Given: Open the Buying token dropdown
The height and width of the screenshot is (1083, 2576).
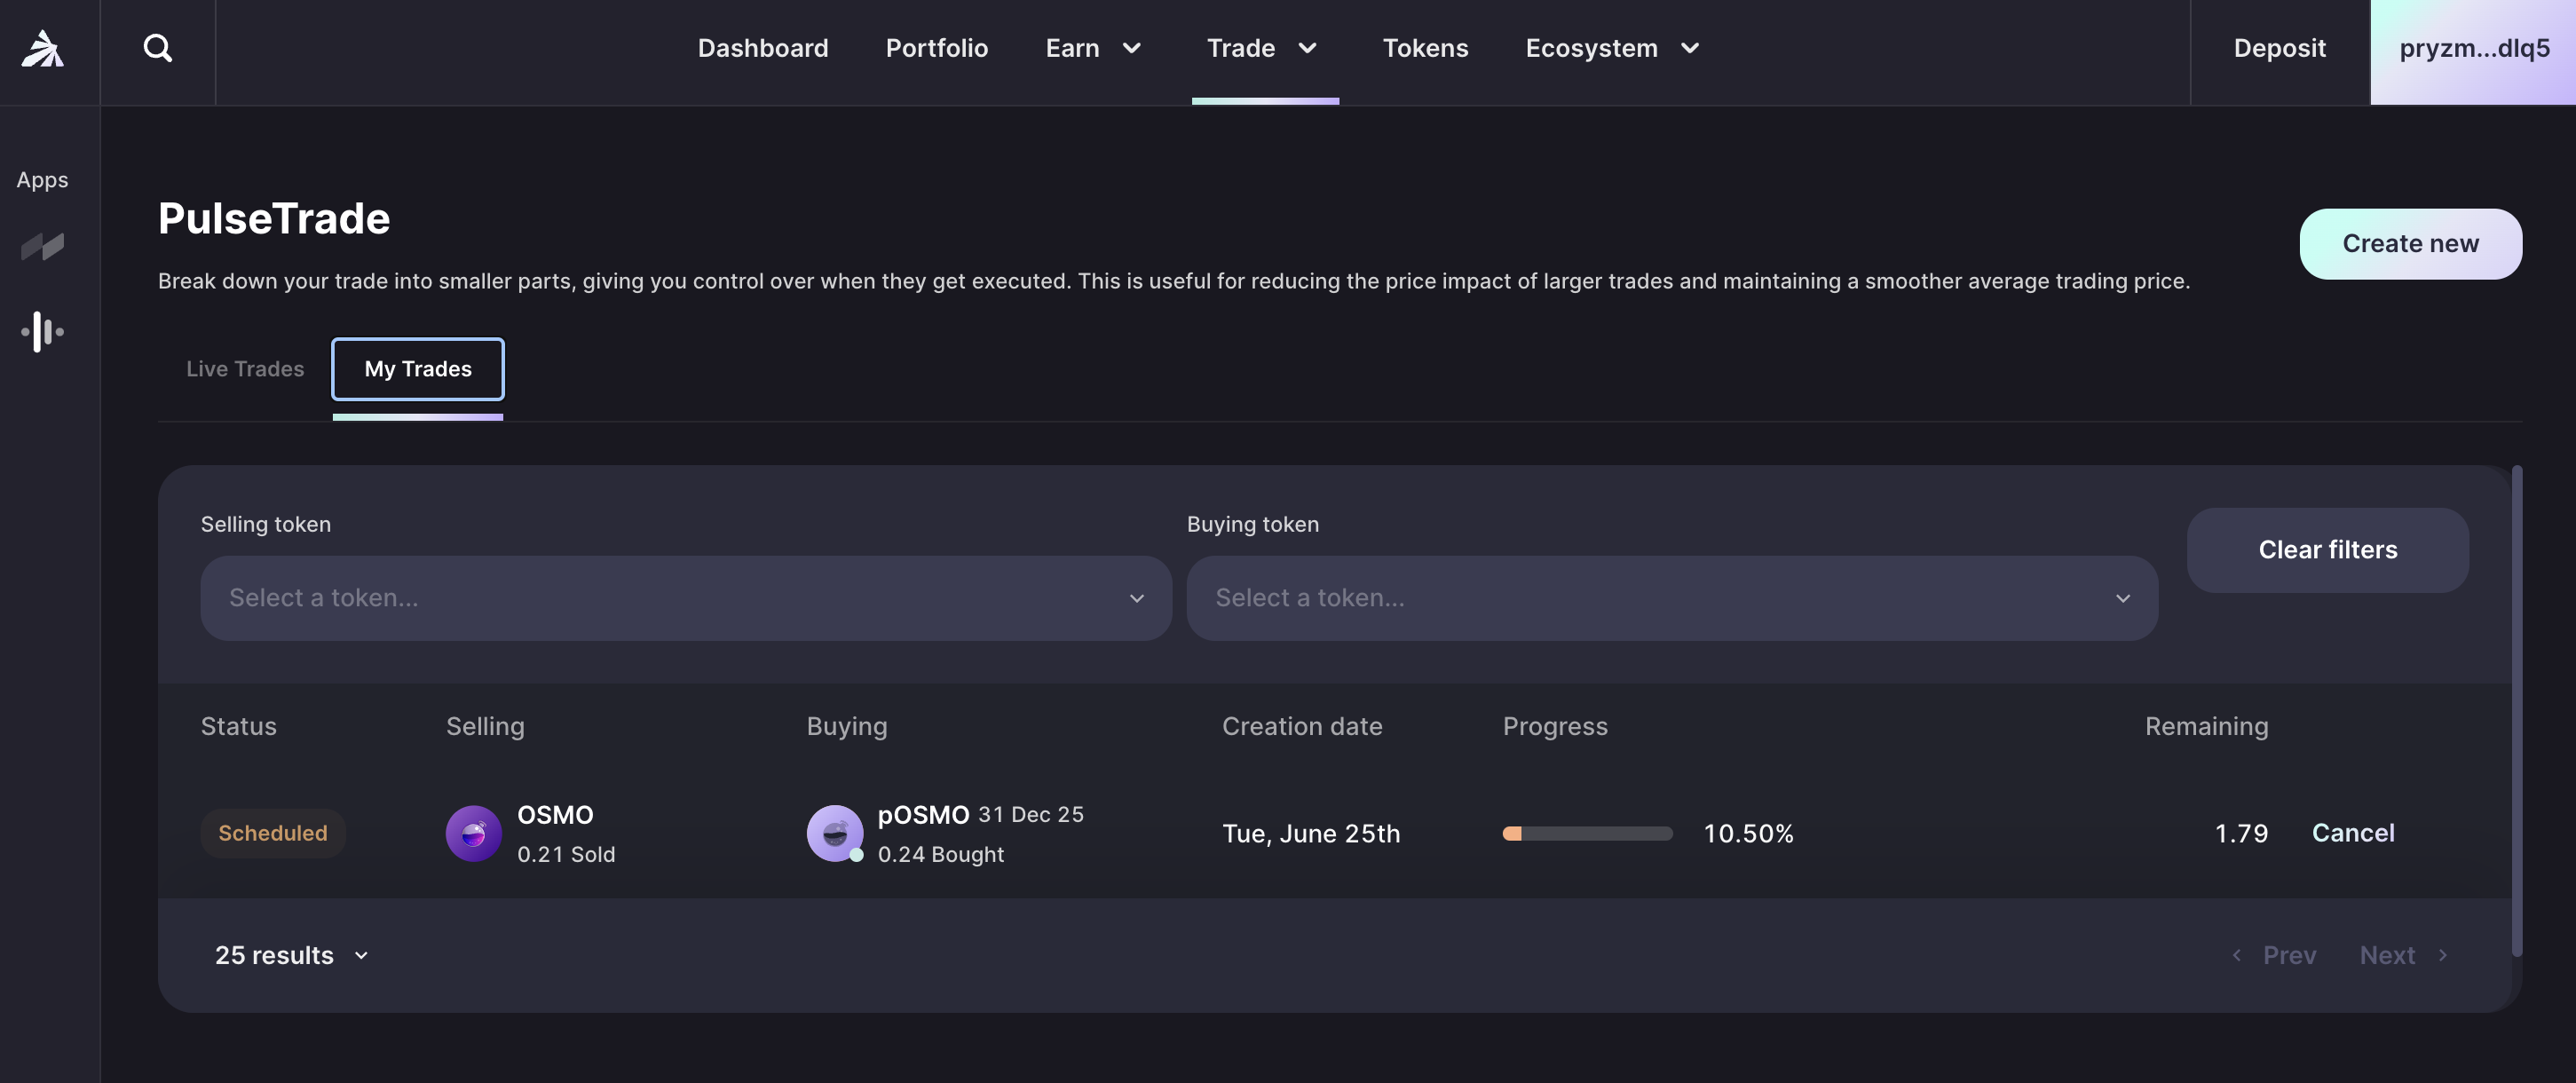Looking at the screenshot, I should click(1672, 598).
